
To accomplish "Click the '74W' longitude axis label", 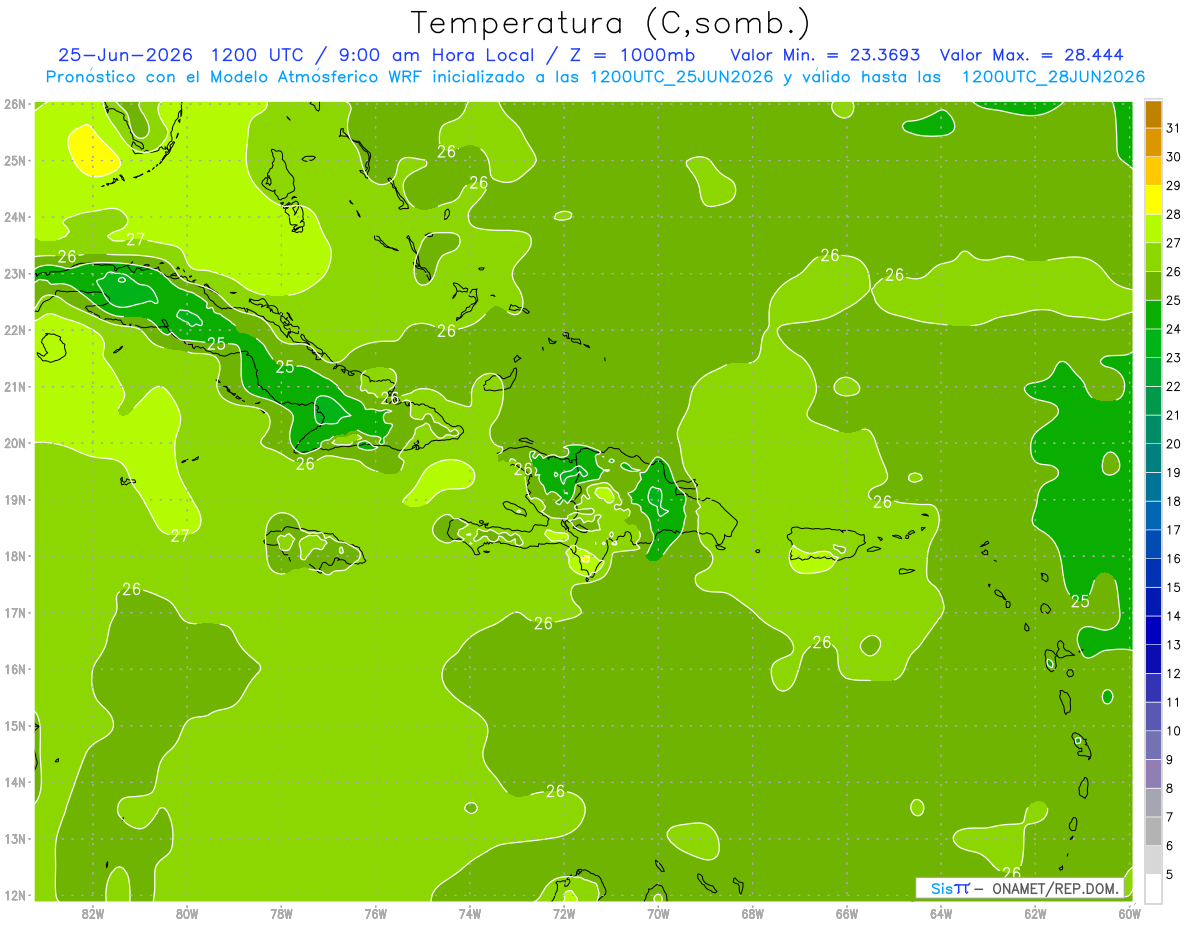I will (470, 912).
